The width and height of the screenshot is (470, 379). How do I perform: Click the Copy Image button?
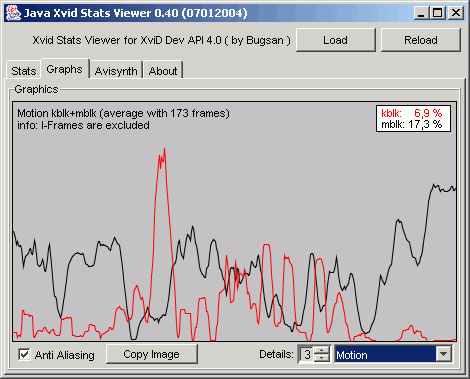click(x=151, y=354)
